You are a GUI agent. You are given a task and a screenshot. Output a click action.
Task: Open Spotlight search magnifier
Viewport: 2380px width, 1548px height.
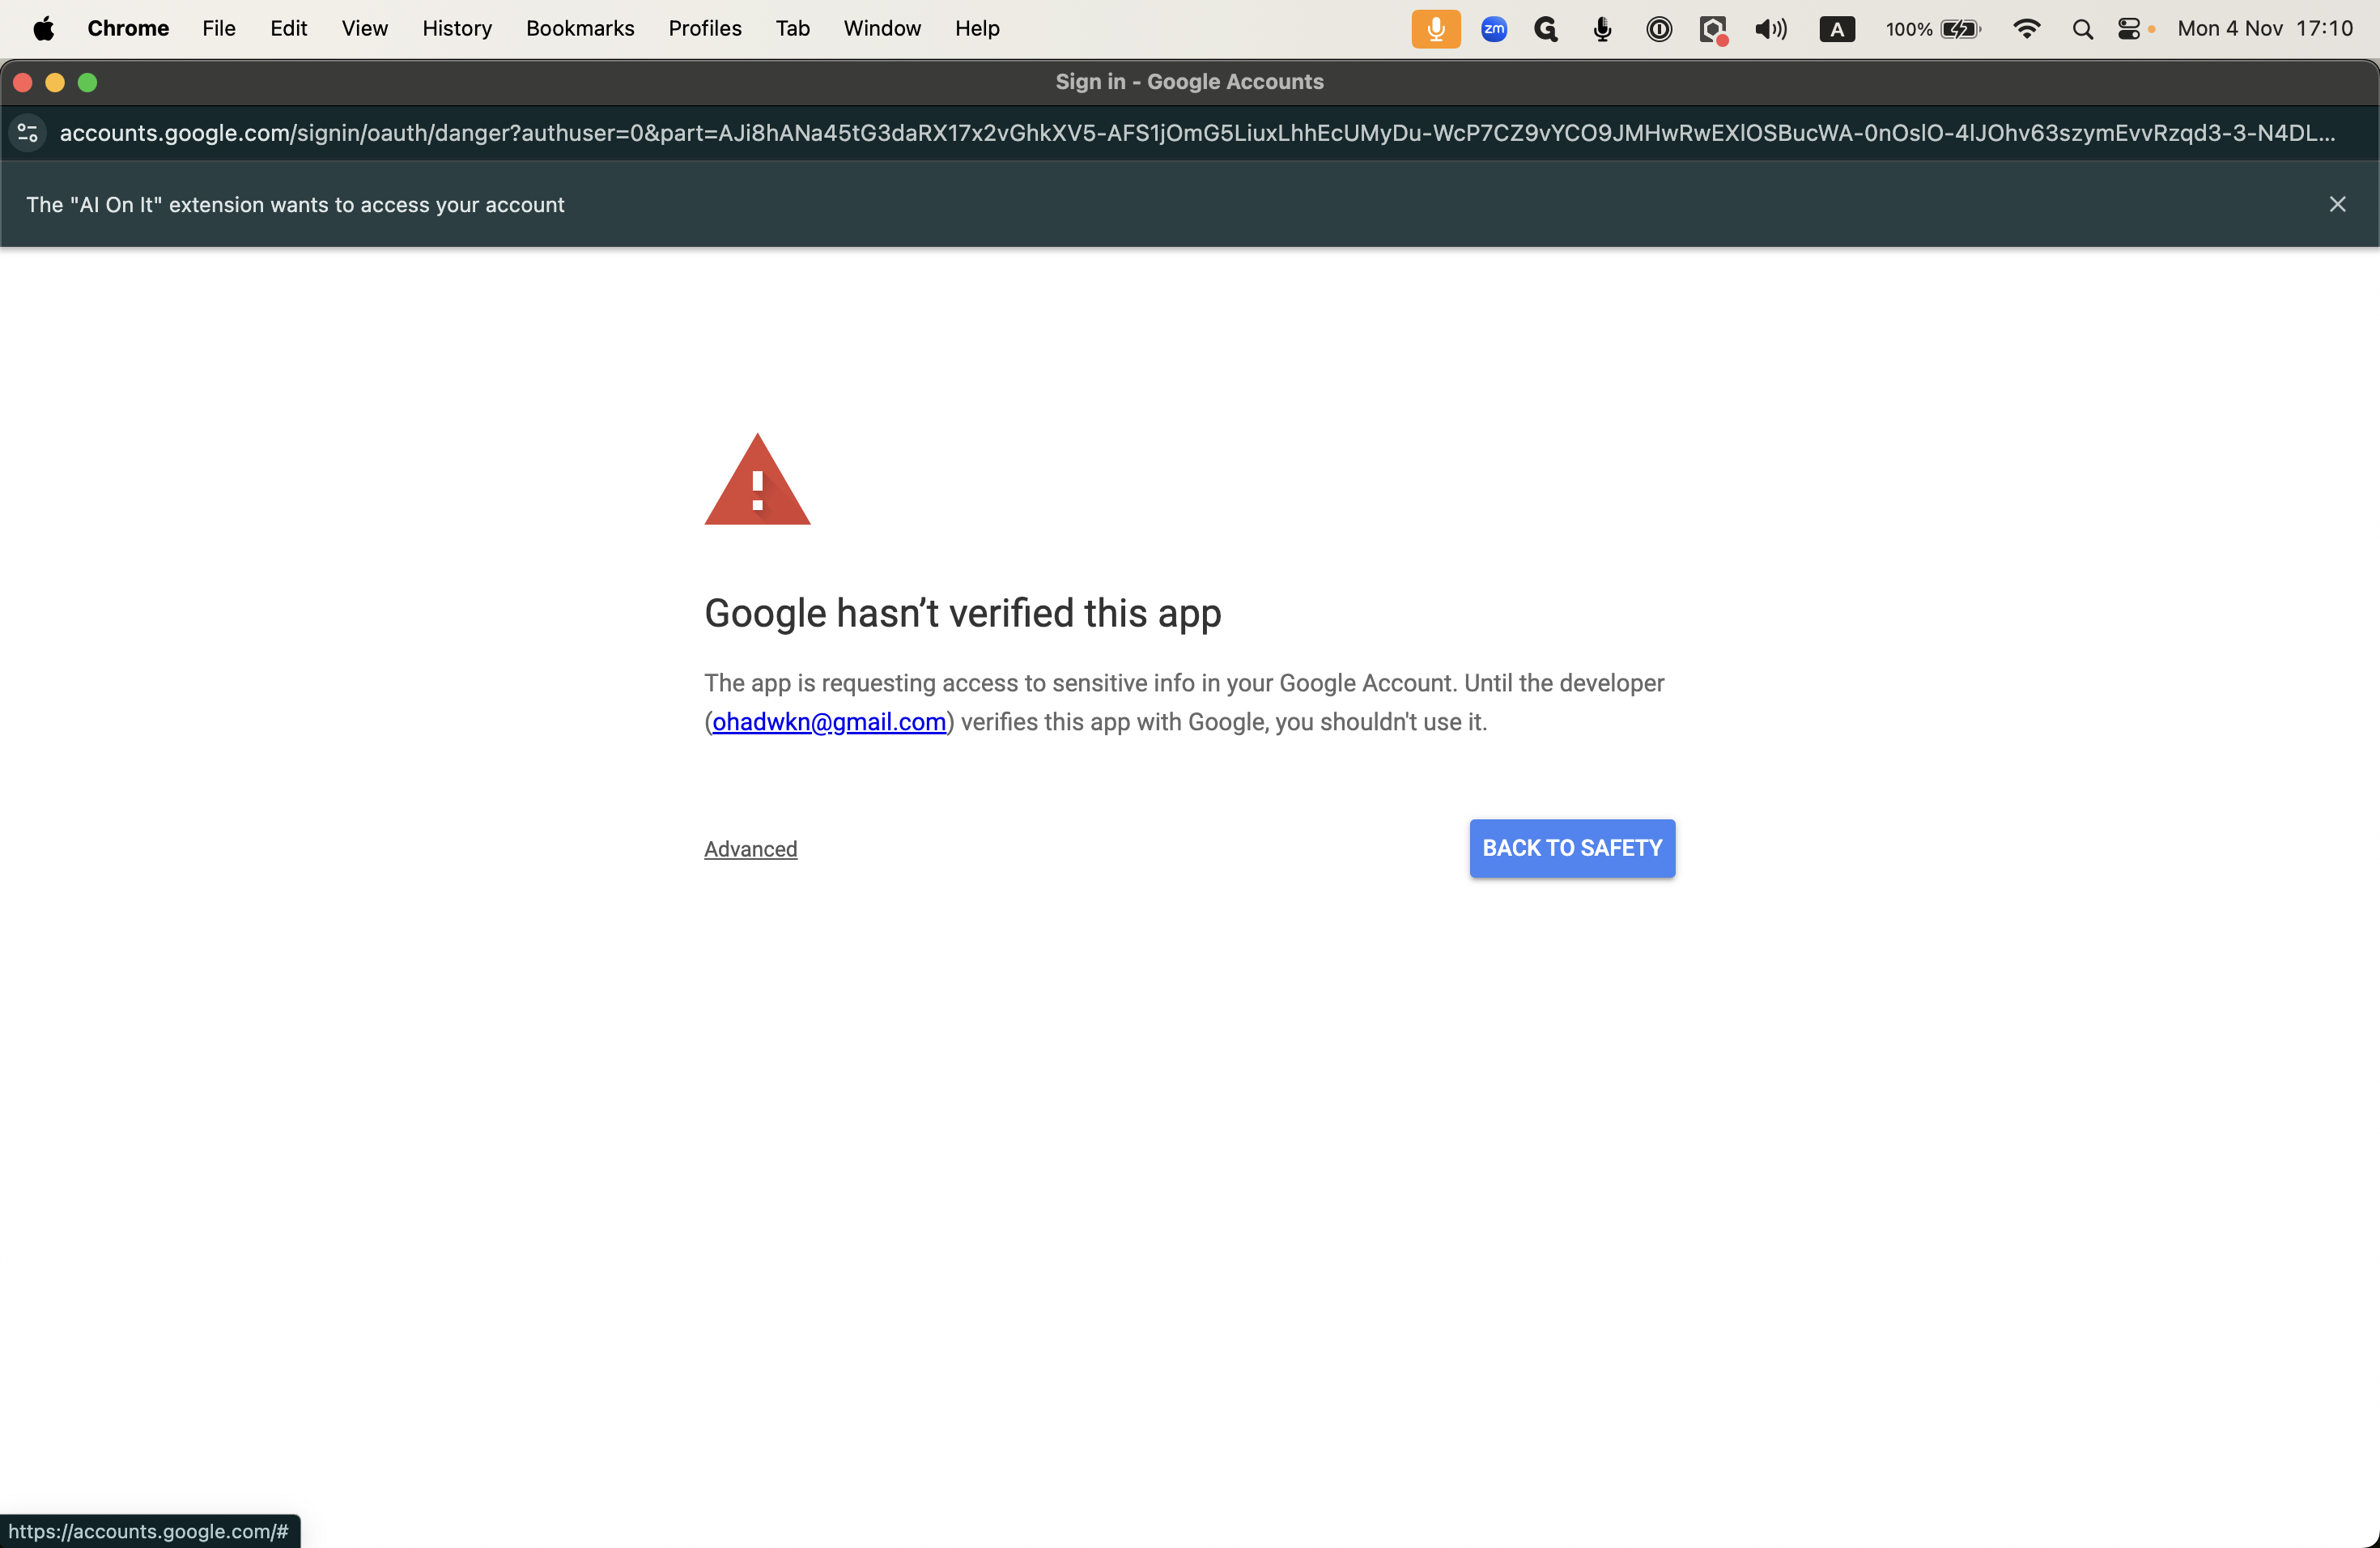[2082, 29]
